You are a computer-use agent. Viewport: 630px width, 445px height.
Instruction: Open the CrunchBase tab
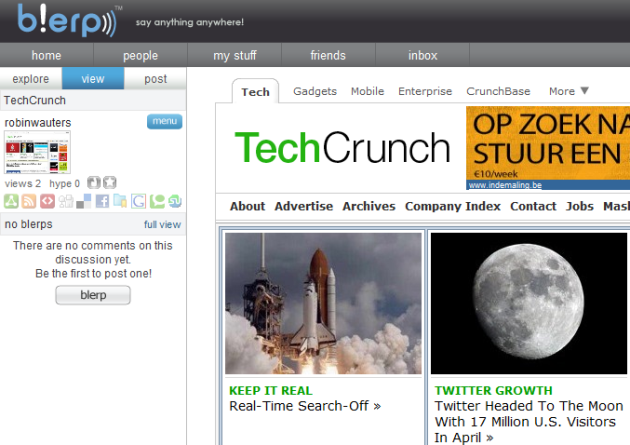click(498, 91)
